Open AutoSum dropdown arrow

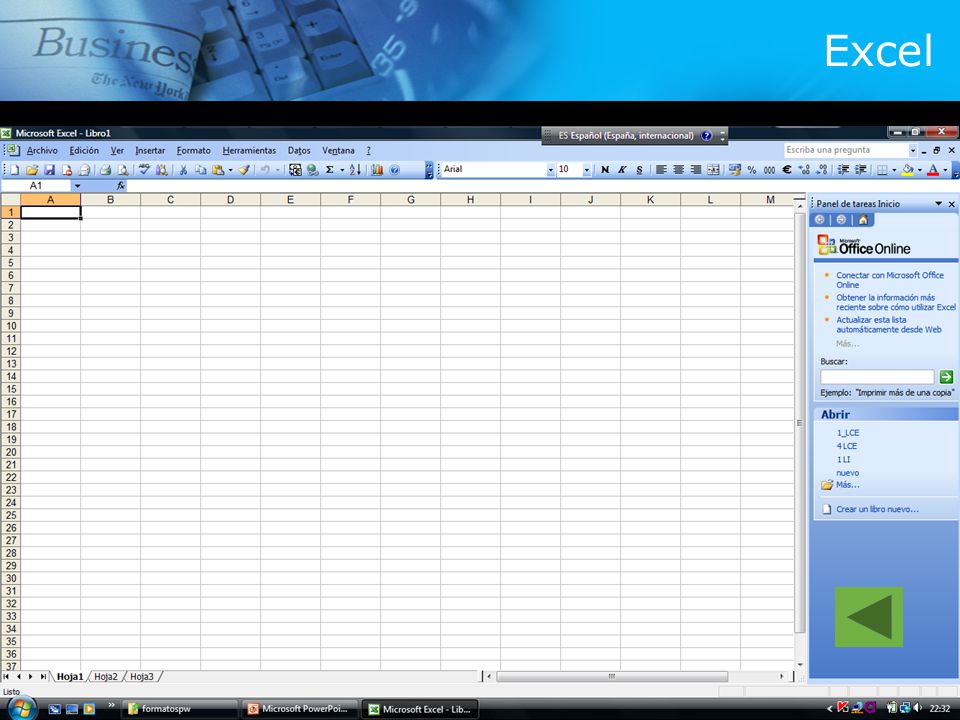pyautogui.click(x=342, y=170)
